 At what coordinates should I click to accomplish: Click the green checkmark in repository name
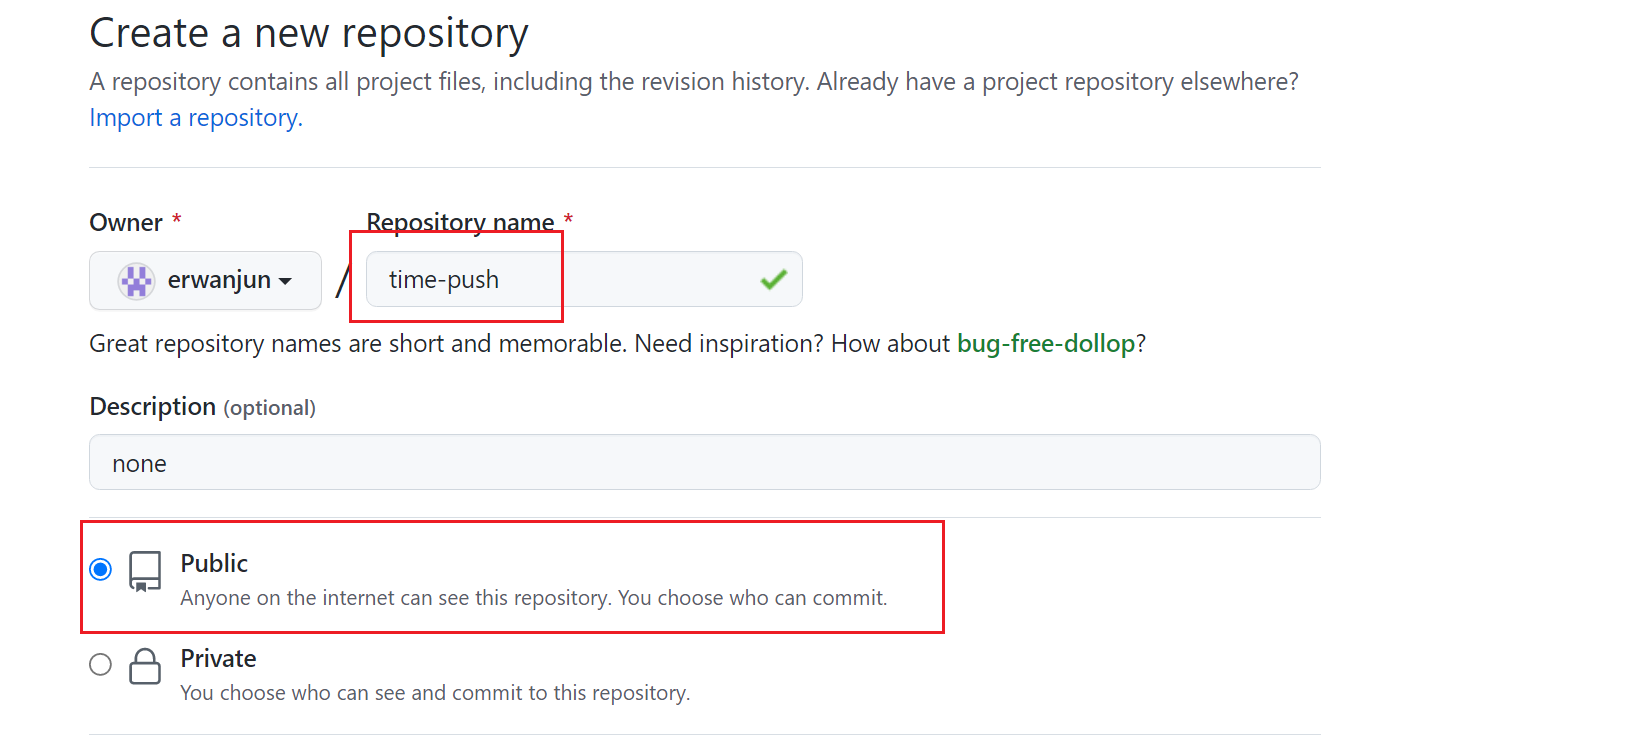pyautogui.click(x=773, y=280)
